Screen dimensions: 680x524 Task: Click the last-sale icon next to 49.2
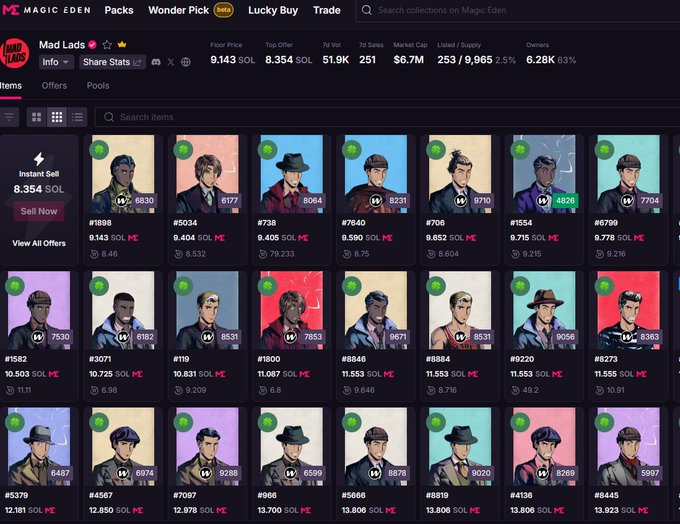tap(515, 390)
